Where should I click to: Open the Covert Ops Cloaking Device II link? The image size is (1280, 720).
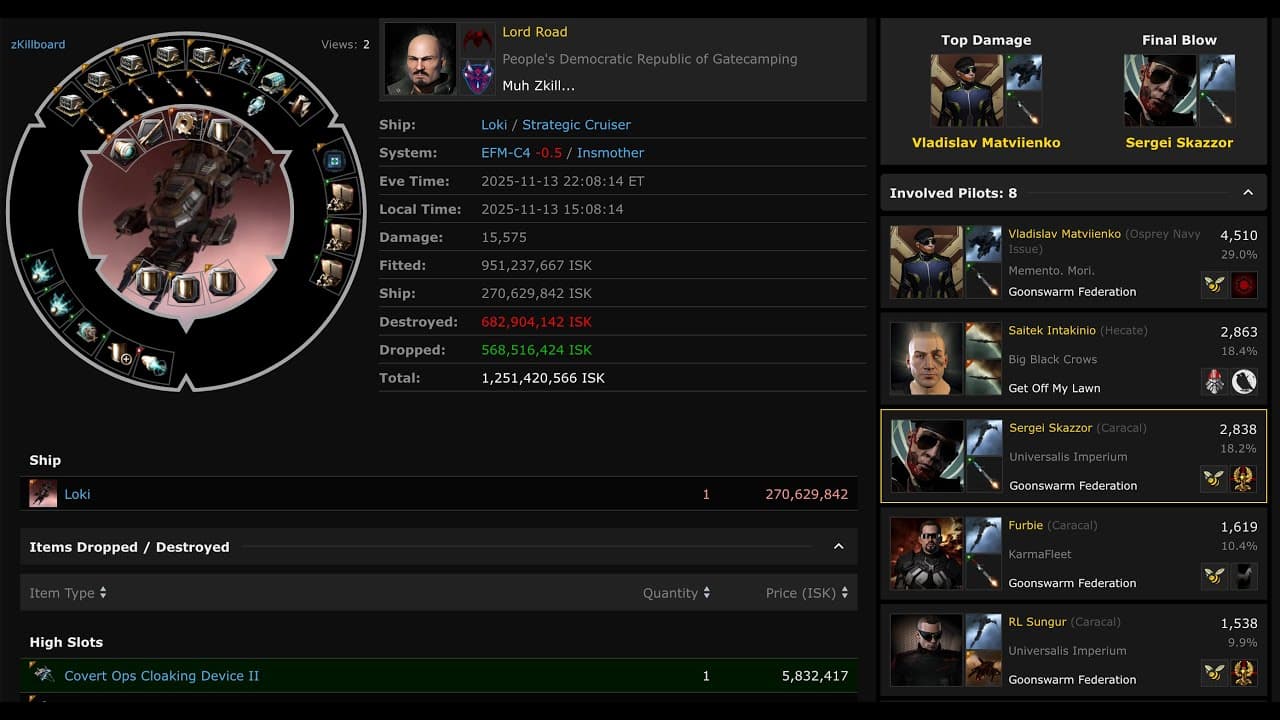[161, 676]
